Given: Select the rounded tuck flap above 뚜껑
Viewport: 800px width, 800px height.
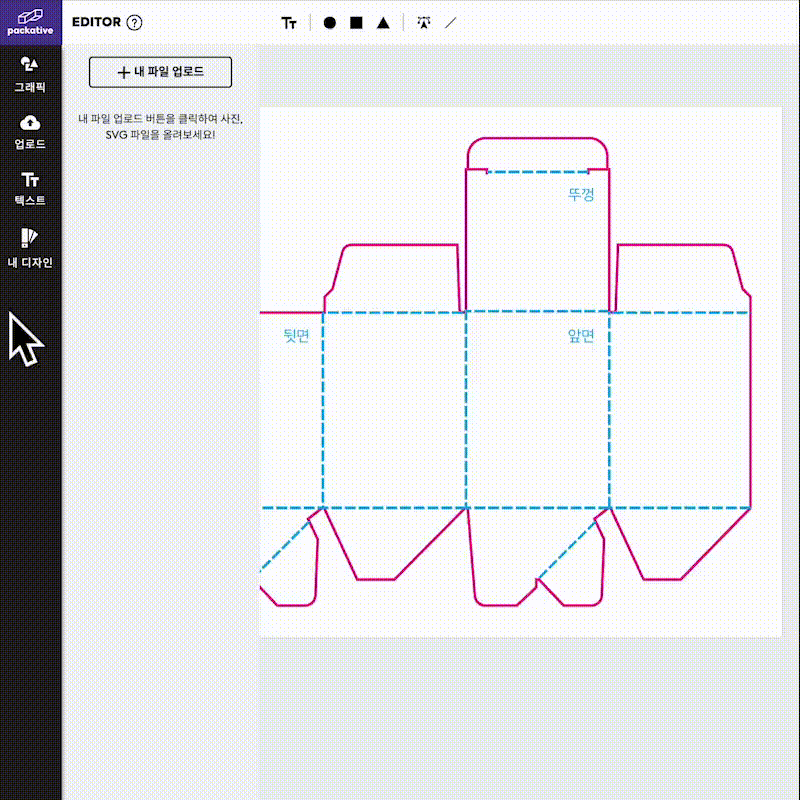Looking at the screenshot, I should coord(537,154).
